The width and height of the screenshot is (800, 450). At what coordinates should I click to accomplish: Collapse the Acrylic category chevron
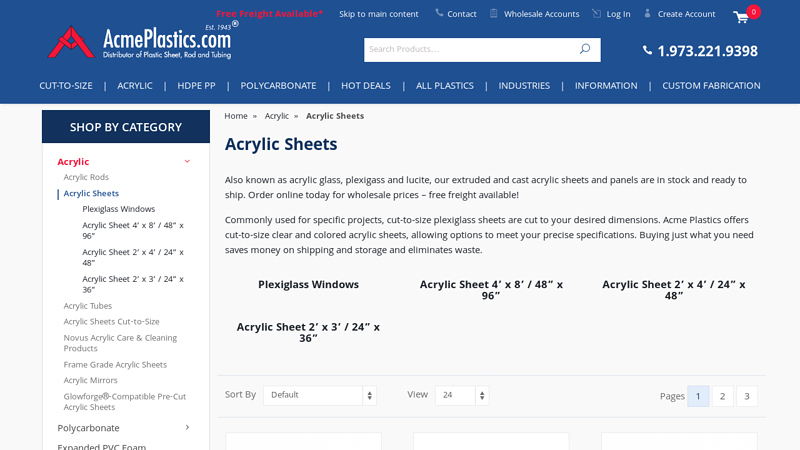(187, 161)
